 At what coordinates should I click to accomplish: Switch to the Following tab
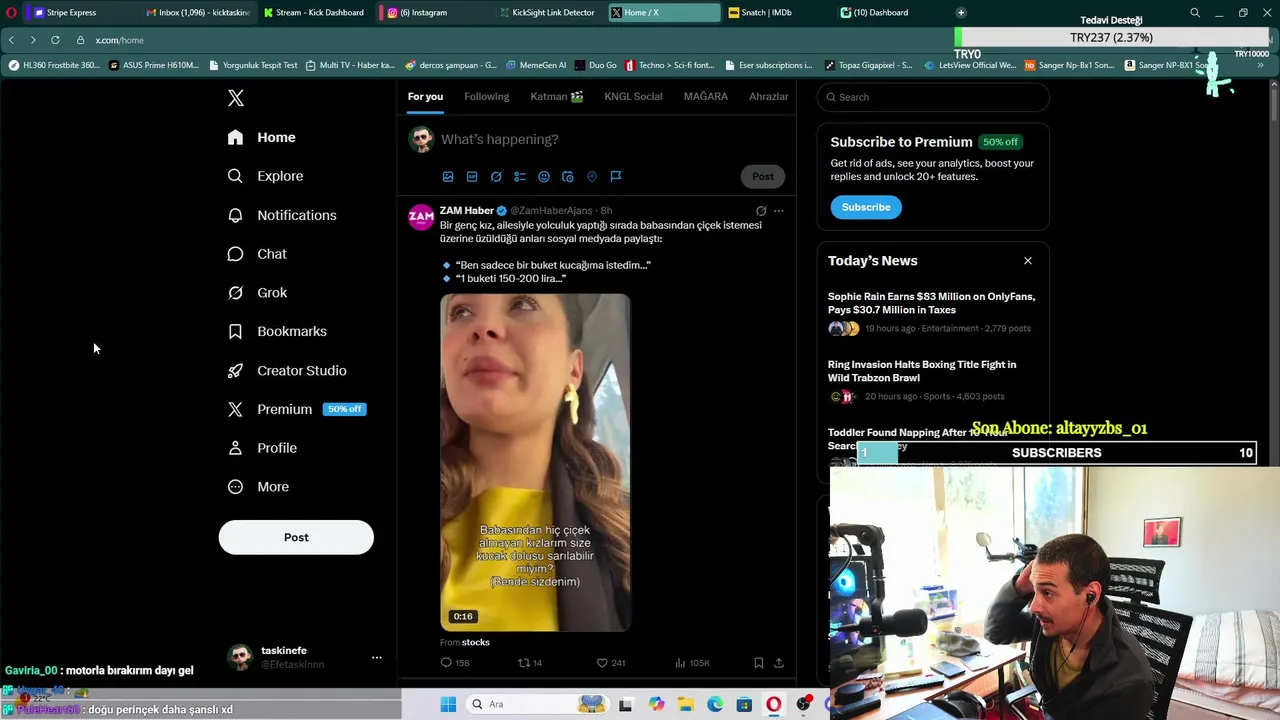[487, 97]
